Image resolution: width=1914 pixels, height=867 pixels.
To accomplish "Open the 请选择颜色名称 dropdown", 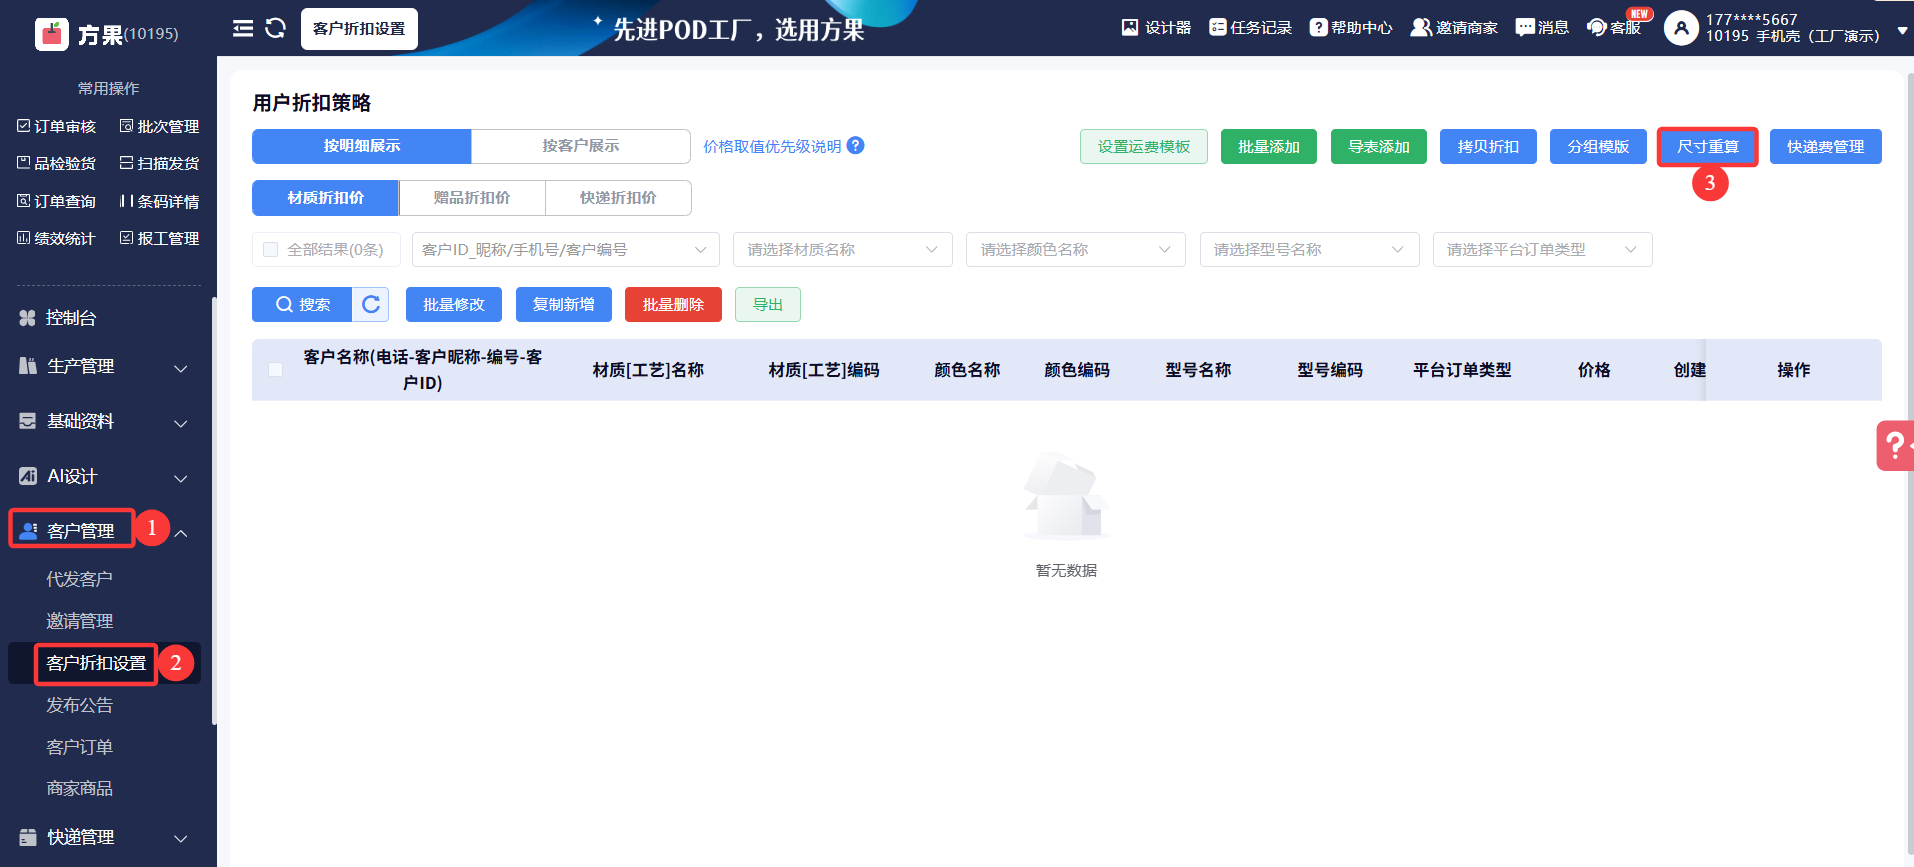I will click(x=1076, y=250).
